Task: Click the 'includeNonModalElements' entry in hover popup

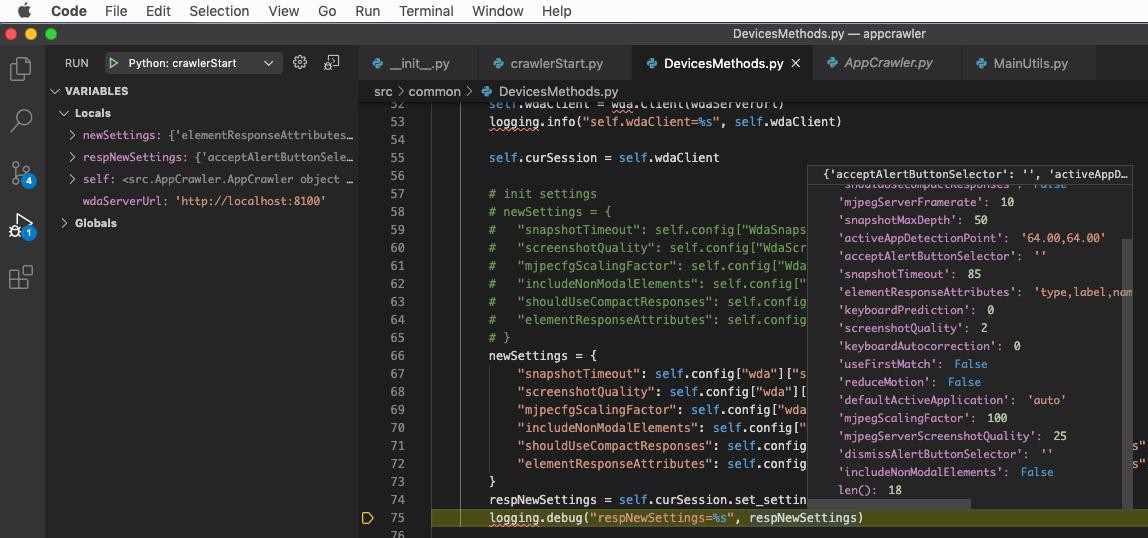Action: [x=945, y=472]
